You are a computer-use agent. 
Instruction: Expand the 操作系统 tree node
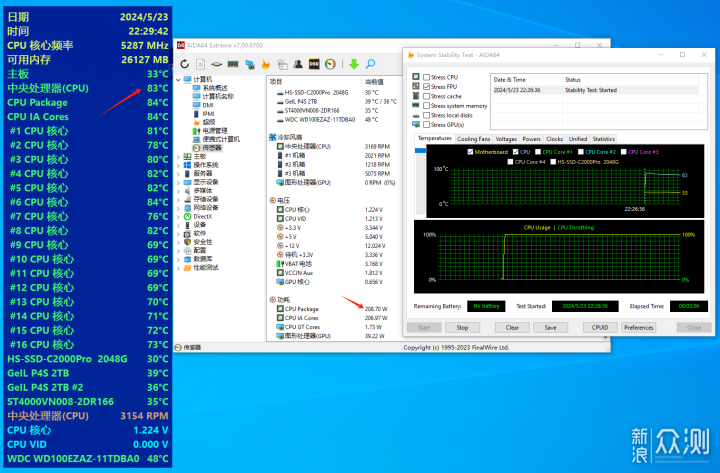[179, 165]
